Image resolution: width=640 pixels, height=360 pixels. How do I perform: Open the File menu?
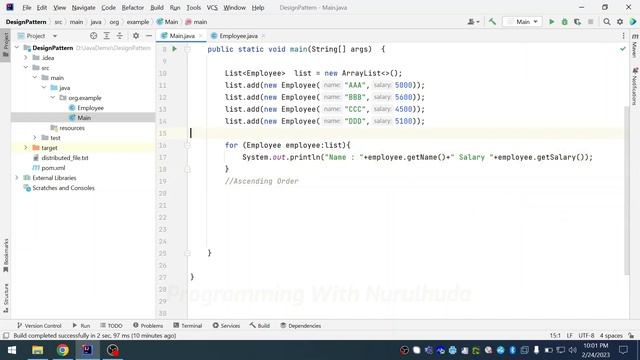click(x=27, y=8)
